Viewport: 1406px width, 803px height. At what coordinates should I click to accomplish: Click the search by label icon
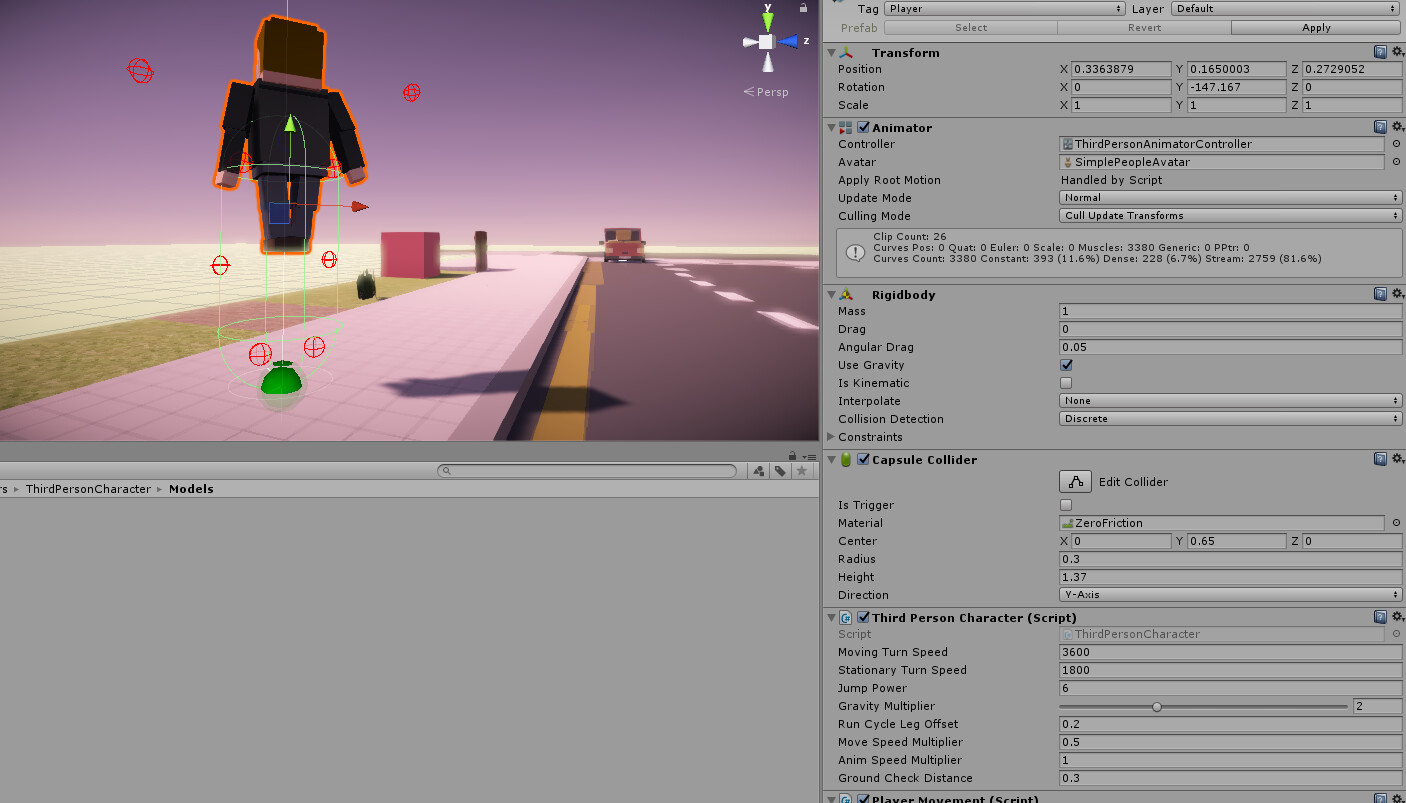tap(781, 470)
